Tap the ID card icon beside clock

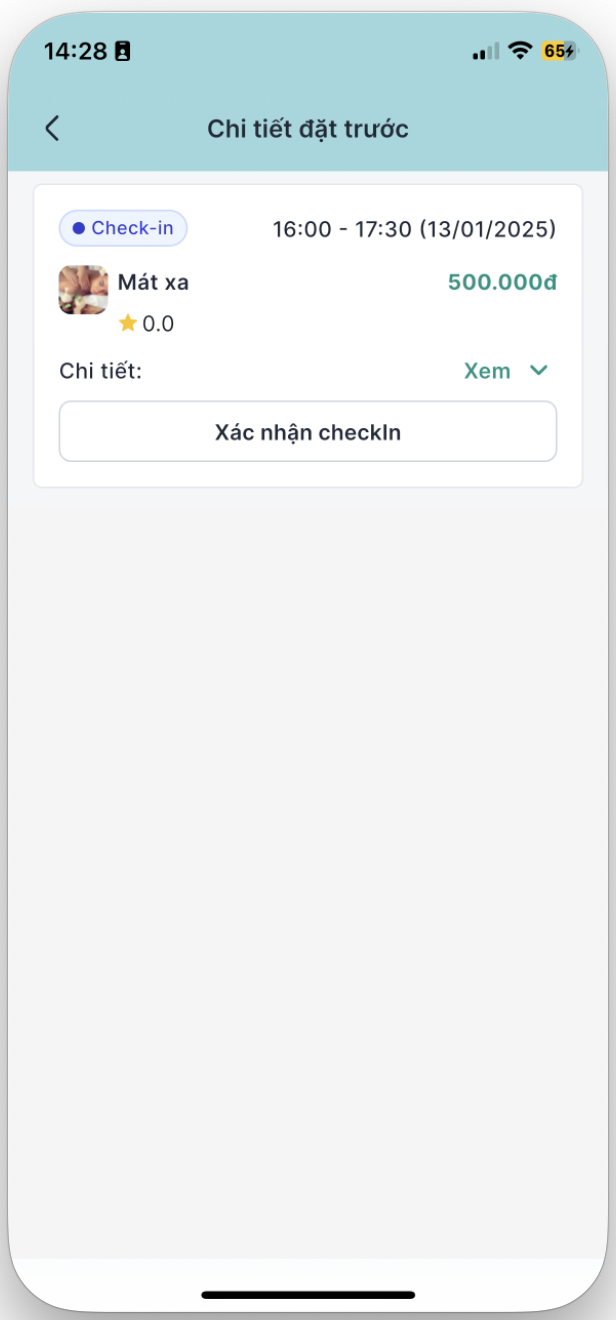(123, 52)
